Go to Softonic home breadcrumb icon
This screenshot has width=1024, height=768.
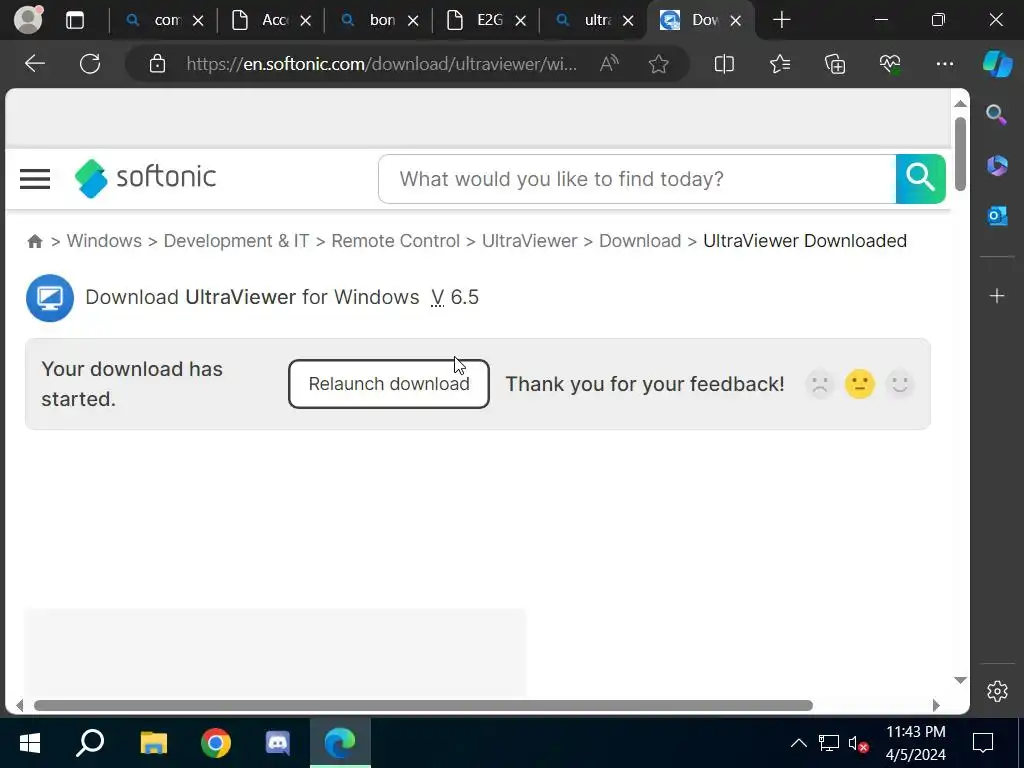[35, 241]
